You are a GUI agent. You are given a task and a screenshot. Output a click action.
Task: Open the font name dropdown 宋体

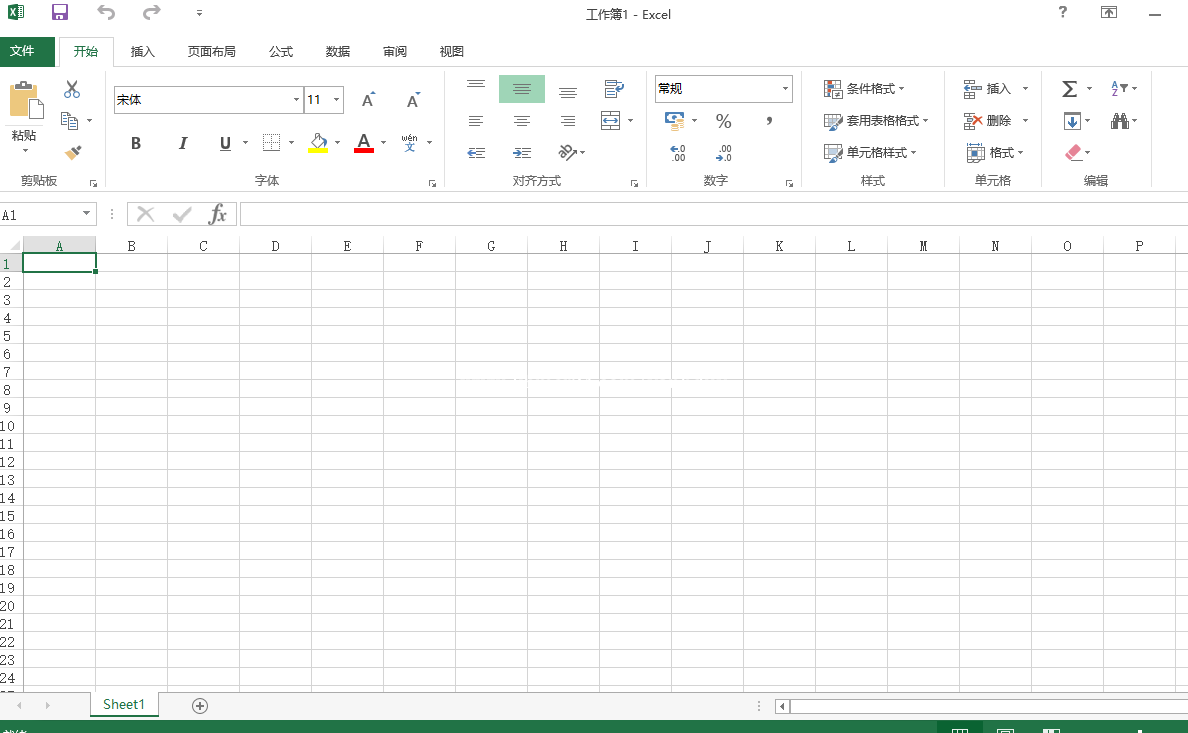click(x=296, y=100)
